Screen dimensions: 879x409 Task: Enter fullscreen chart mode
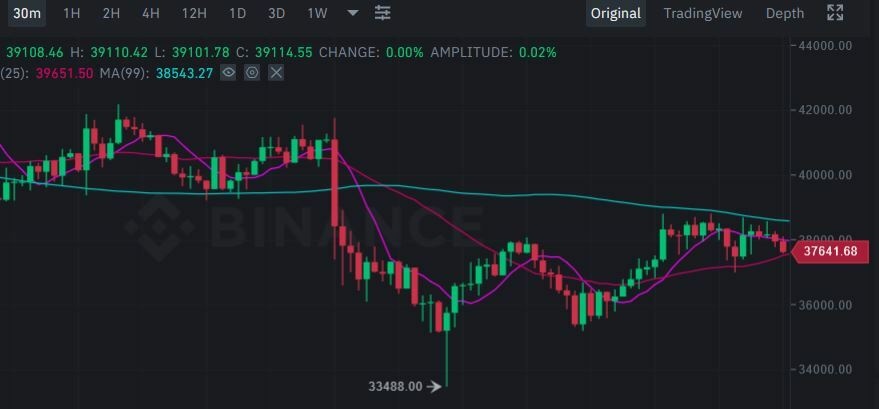coord(835,13)
